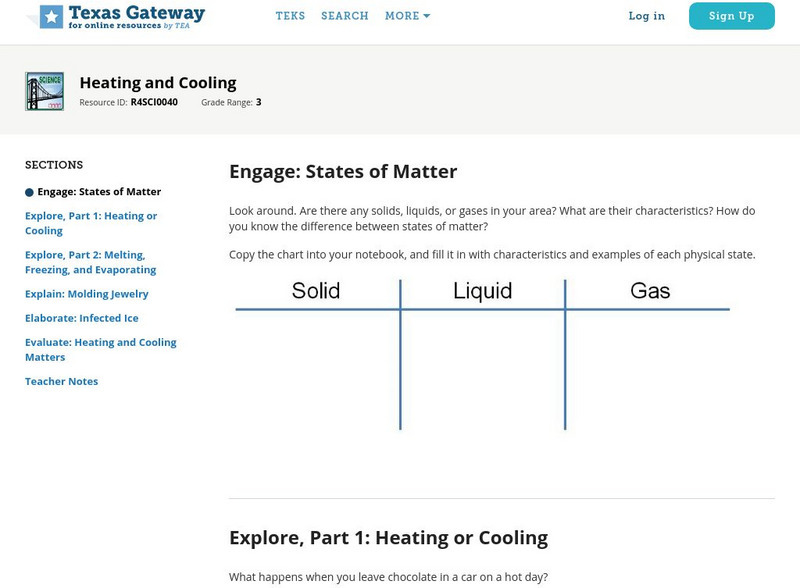Jump to Explain: Molding Jewelry section
Viewport: 800px width, 588px height.
pyautogui.click(x=87, y=294)
